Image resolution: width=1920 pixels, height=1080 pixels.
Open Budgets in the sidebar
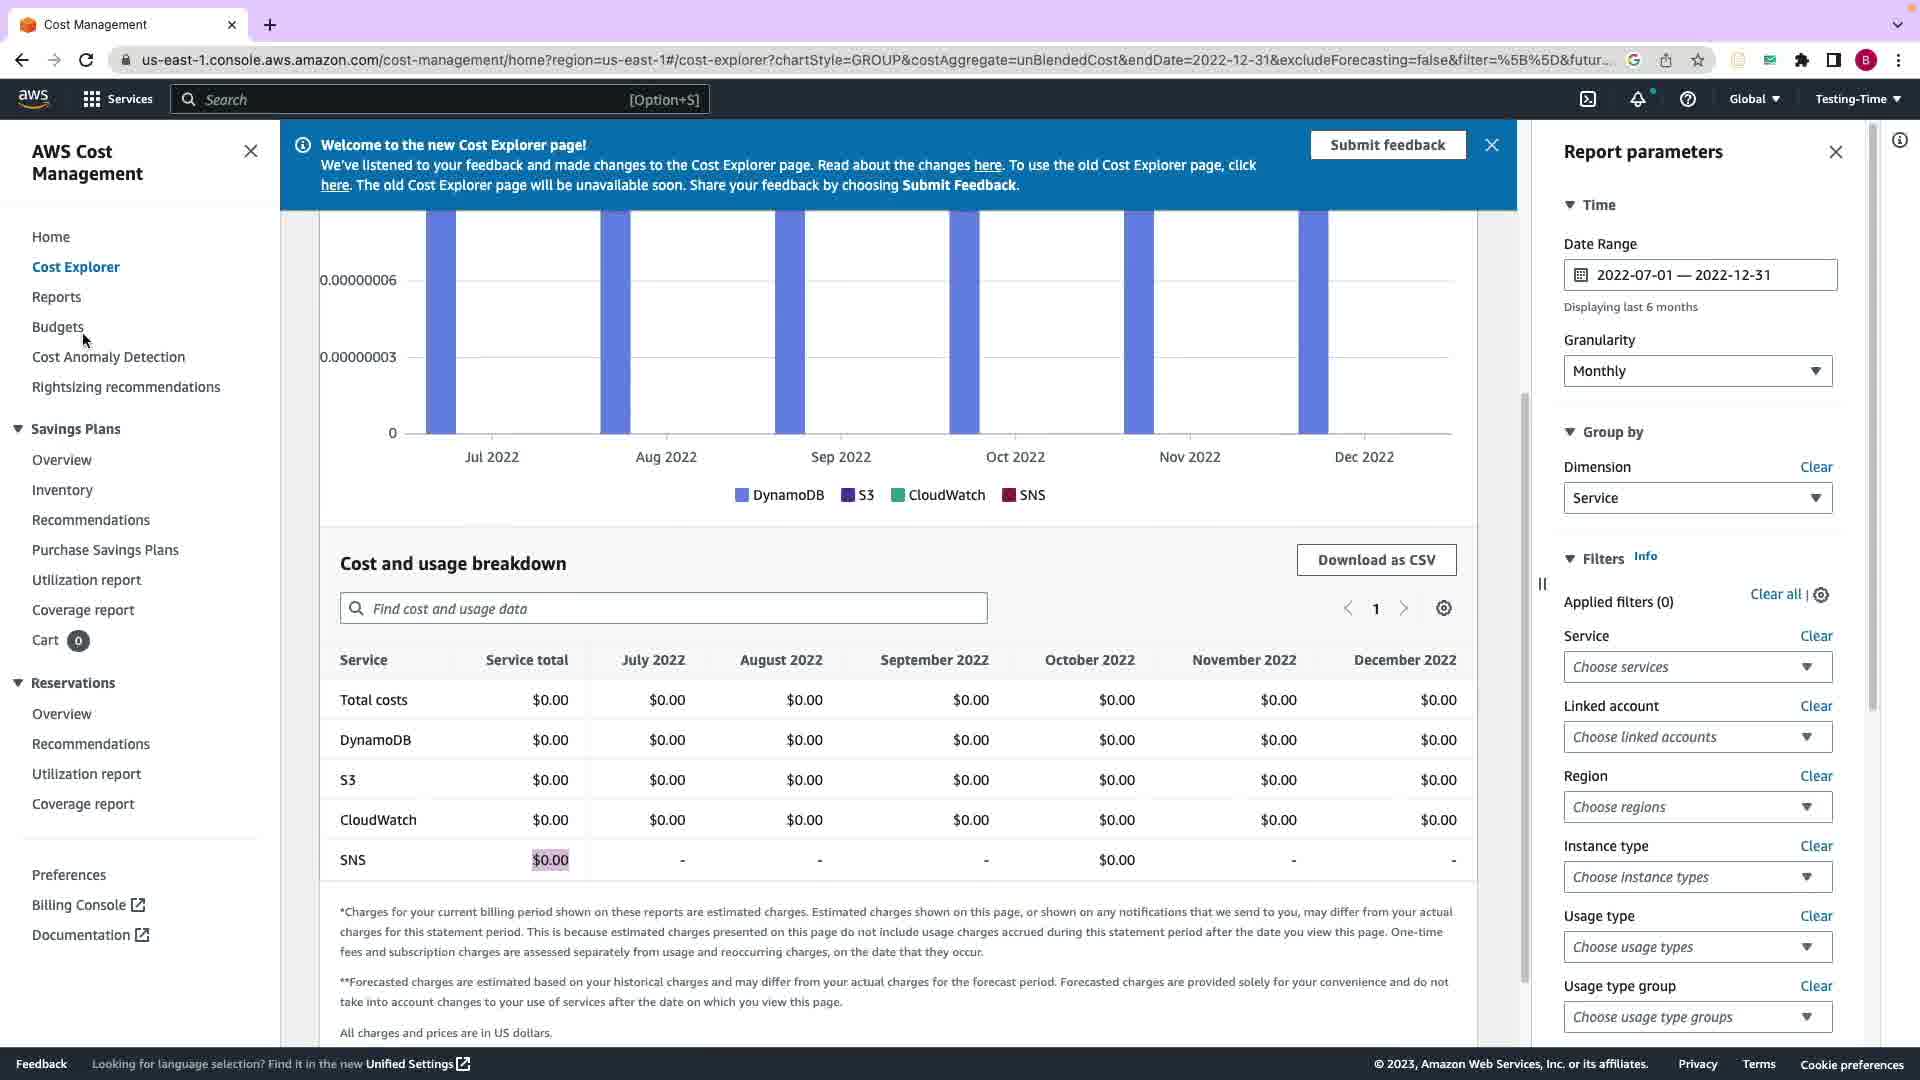click(x=57, y=327)
